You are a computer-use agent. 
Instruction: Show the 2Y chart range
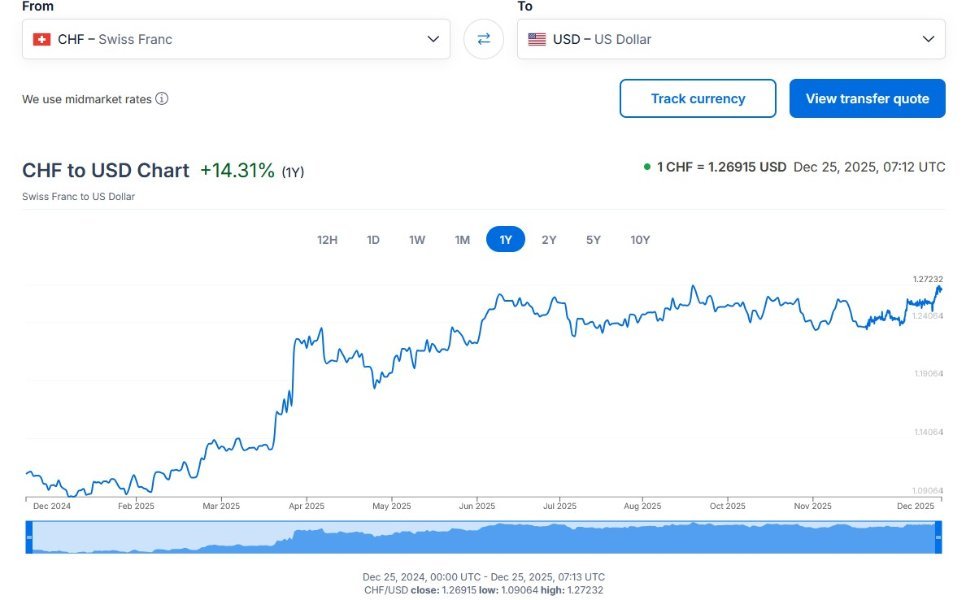tap(549, 240)
